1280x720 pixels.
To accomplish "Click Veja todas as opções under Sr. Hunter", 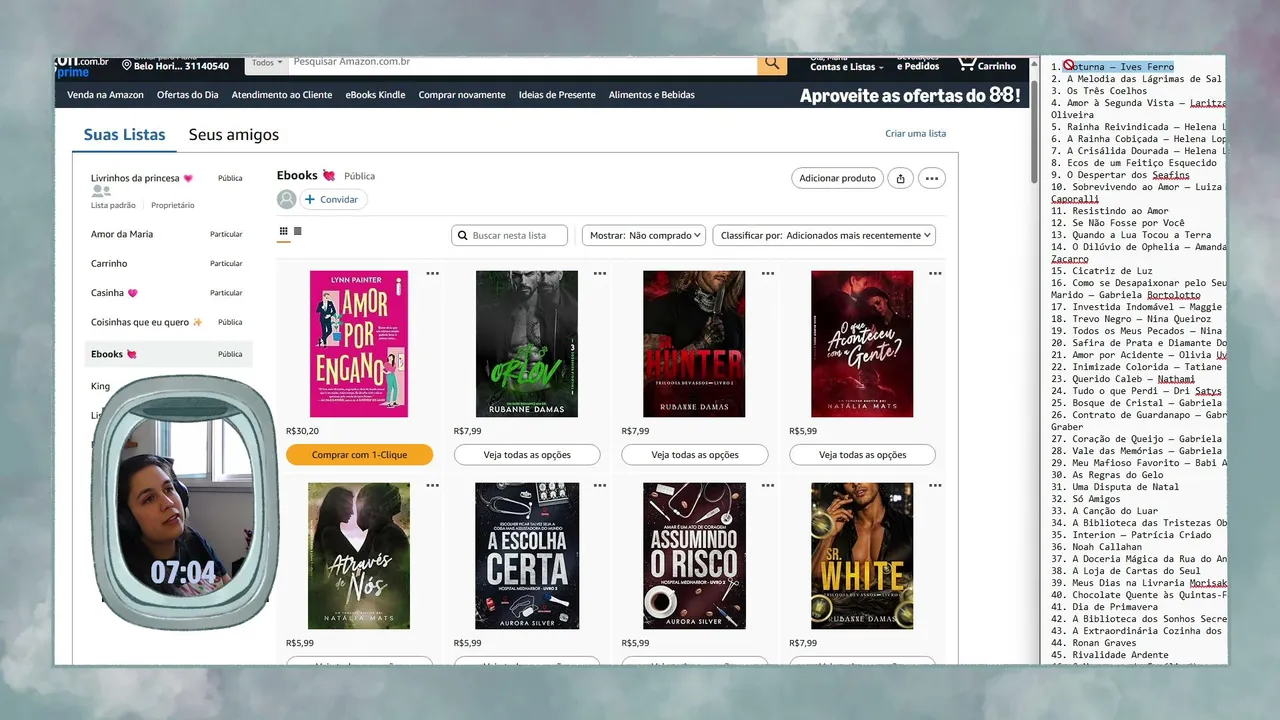I will point(695,455).
